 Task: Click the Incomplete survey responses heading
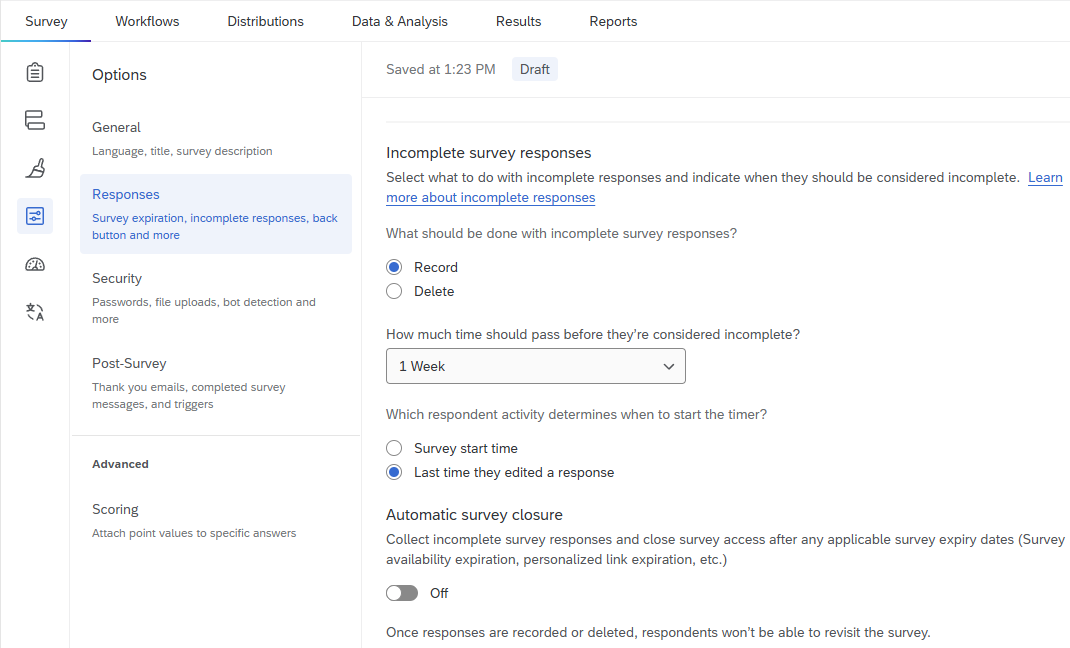pos(489,153)
